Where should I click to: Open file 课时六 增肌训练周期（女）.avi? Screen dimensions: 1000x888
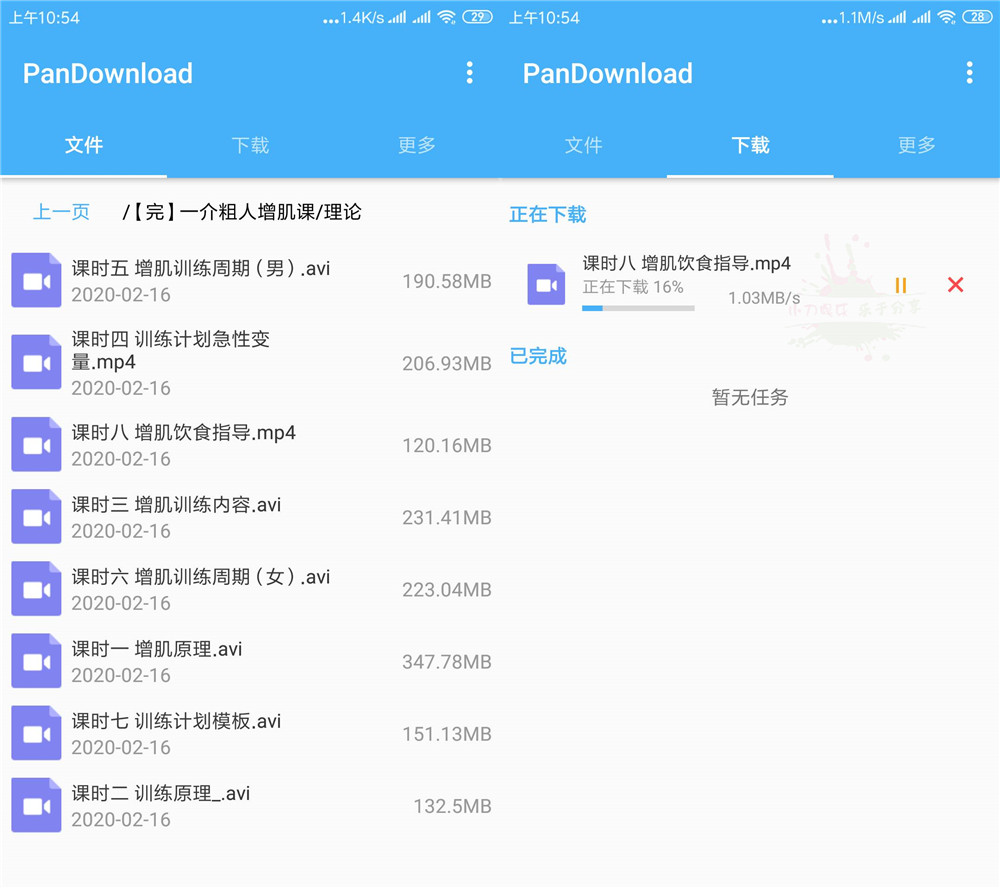[x=251, y=589]
